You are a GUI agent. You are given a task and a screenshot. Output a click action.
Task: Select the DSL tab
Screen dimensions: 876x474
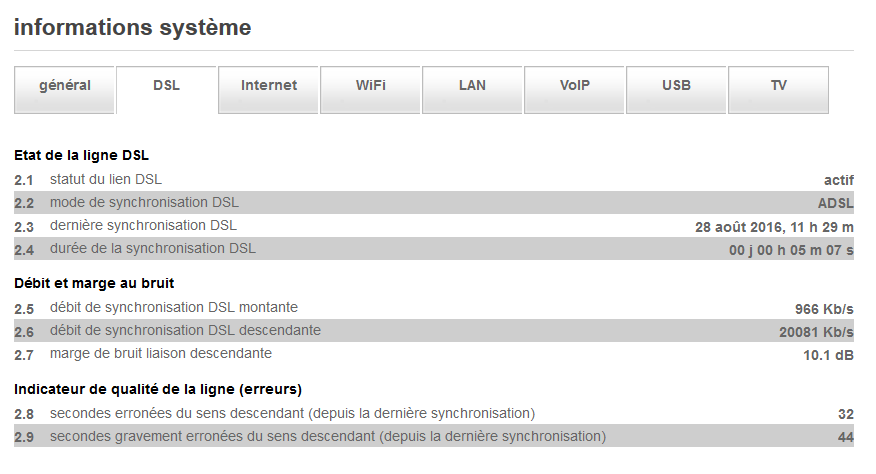tap(167, 86)
